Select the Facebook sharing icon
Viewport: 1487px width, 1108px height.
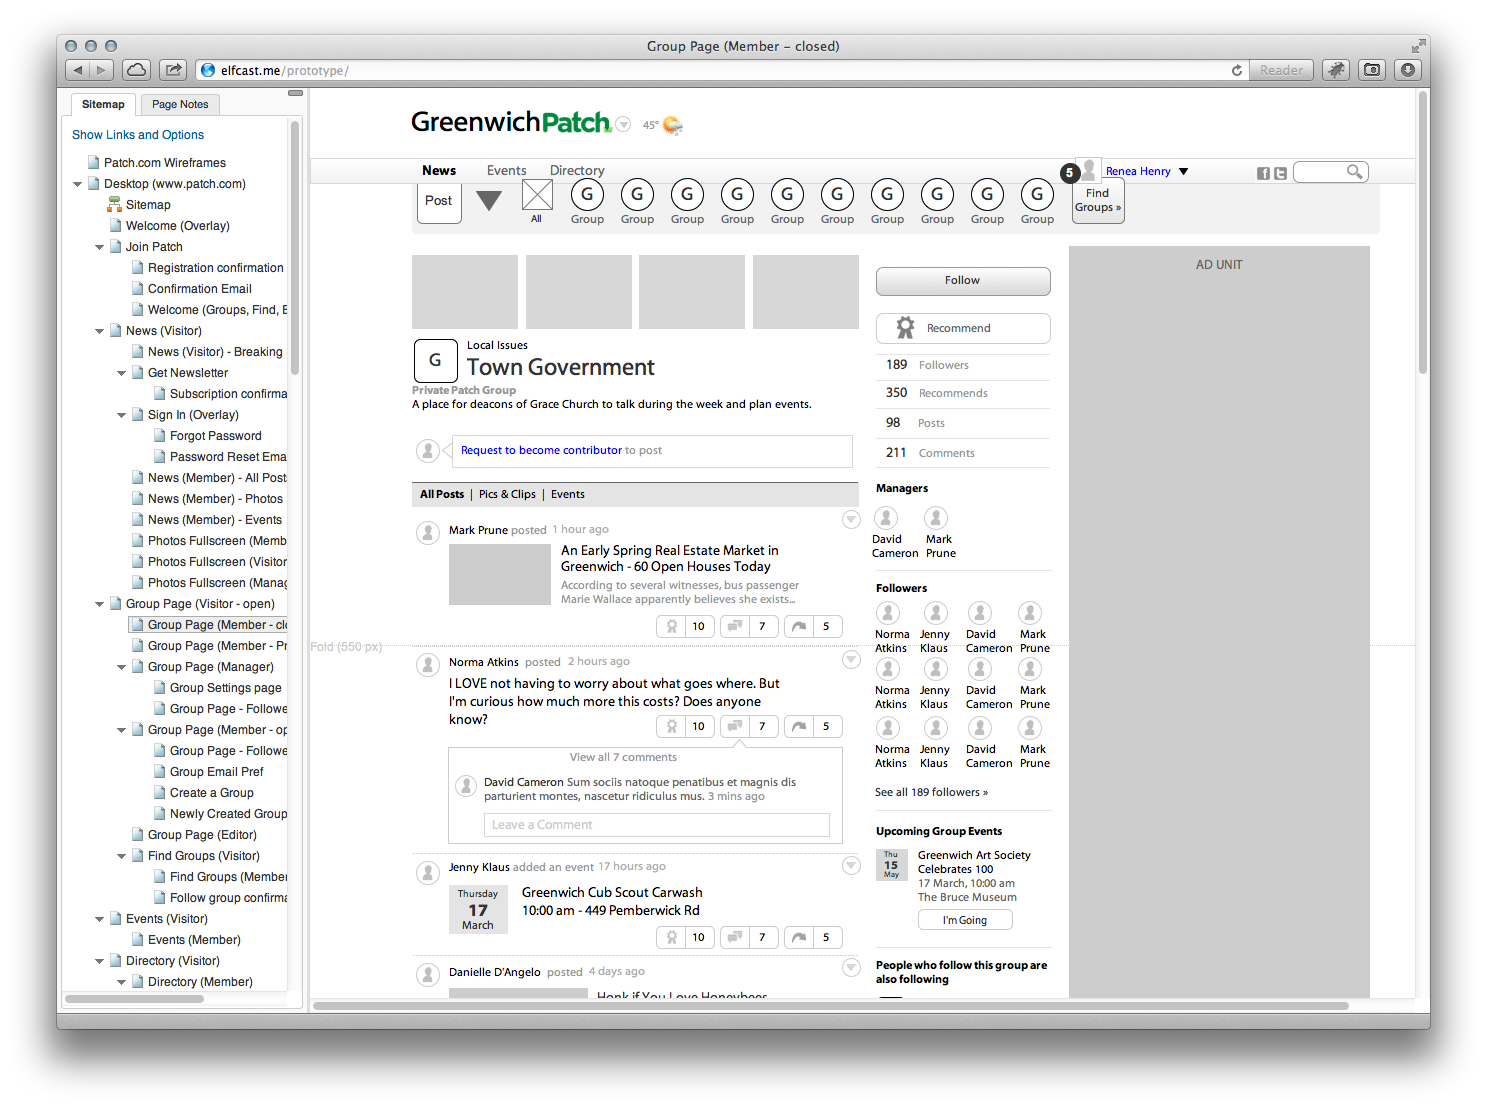[1263, 172]
